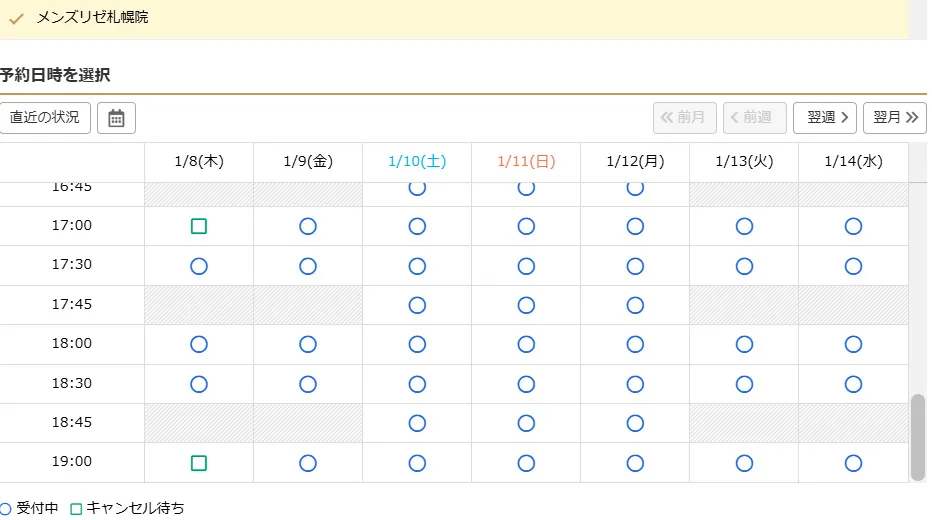Reserve 1/13 at 18:30 slot

pos(744,384)
